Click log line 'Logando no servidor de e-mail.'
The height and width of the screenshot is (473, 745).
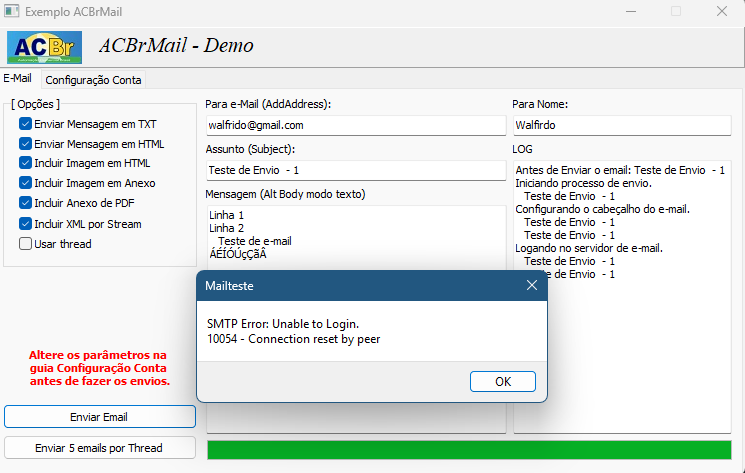coord(589,248)
